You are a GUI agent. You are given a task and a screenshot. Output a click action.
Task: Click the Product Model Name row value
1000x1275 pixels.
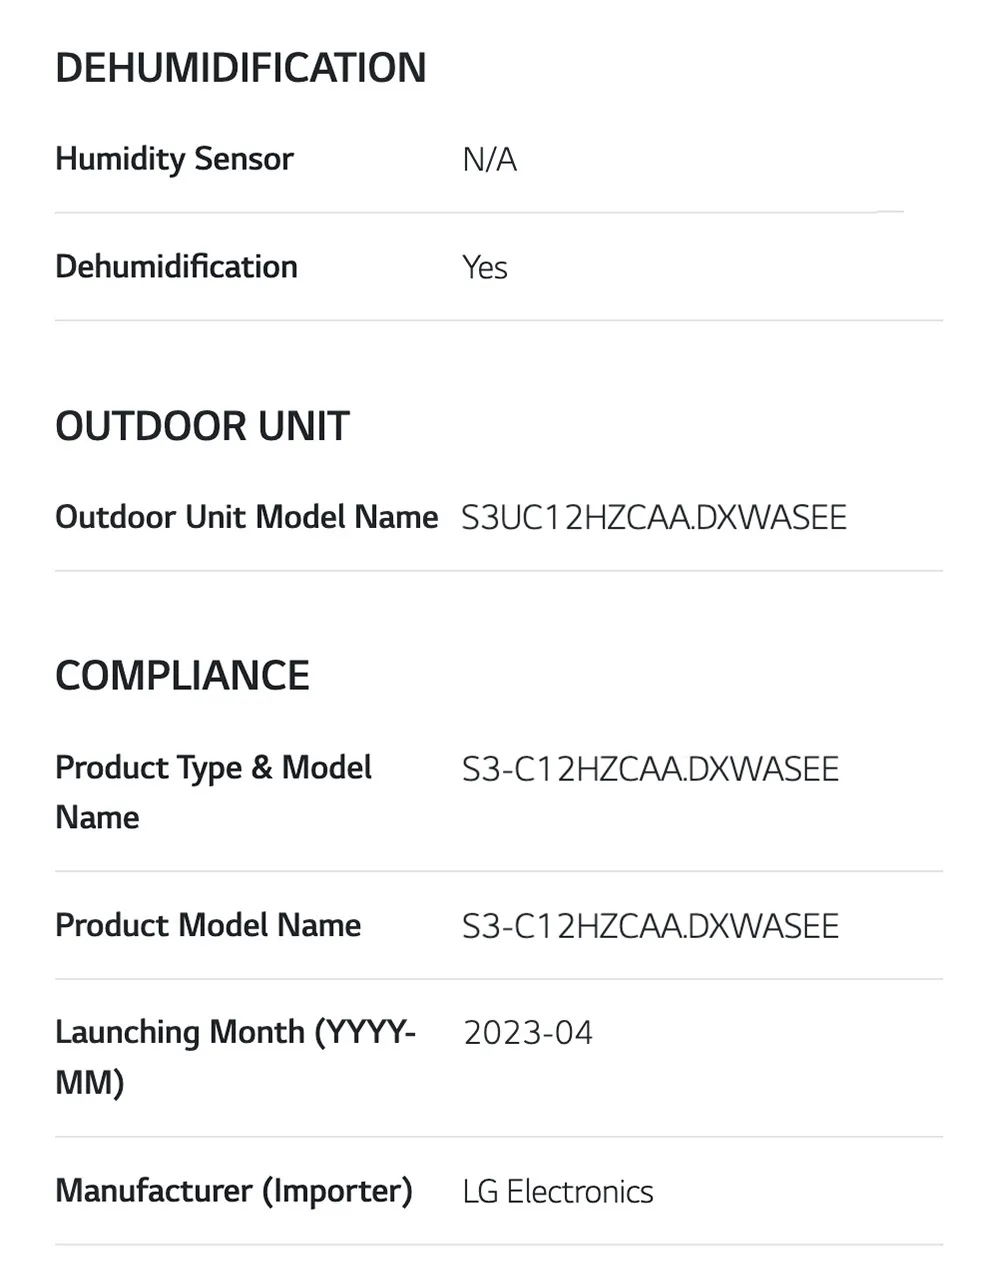tap(650, 926)
